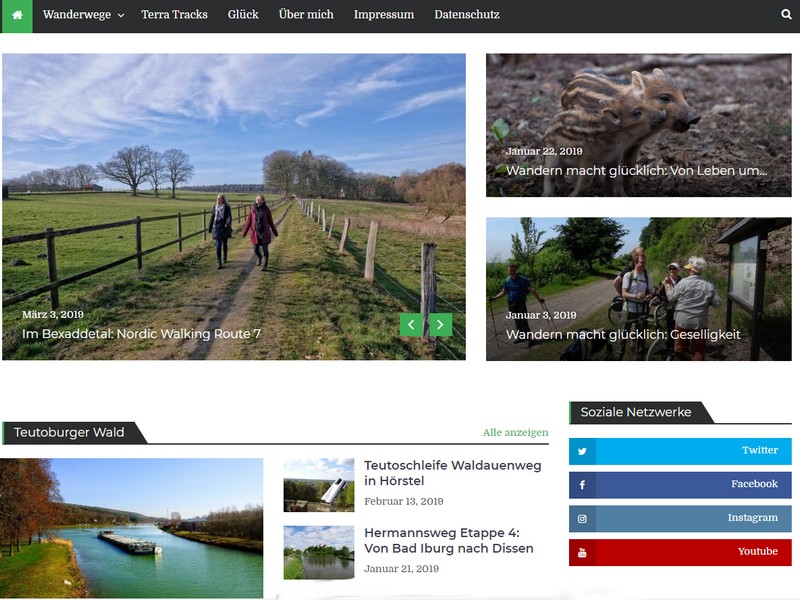800x600 pixels.
Task: Click the Youtube logo icon
Action: coord(582,552)
